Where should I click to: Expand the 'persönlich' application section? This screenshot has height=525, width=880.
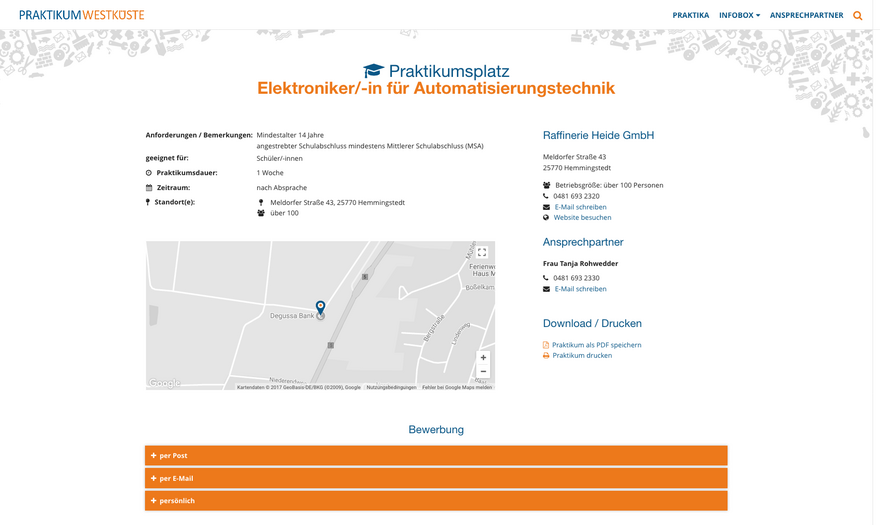pos(436,500)
